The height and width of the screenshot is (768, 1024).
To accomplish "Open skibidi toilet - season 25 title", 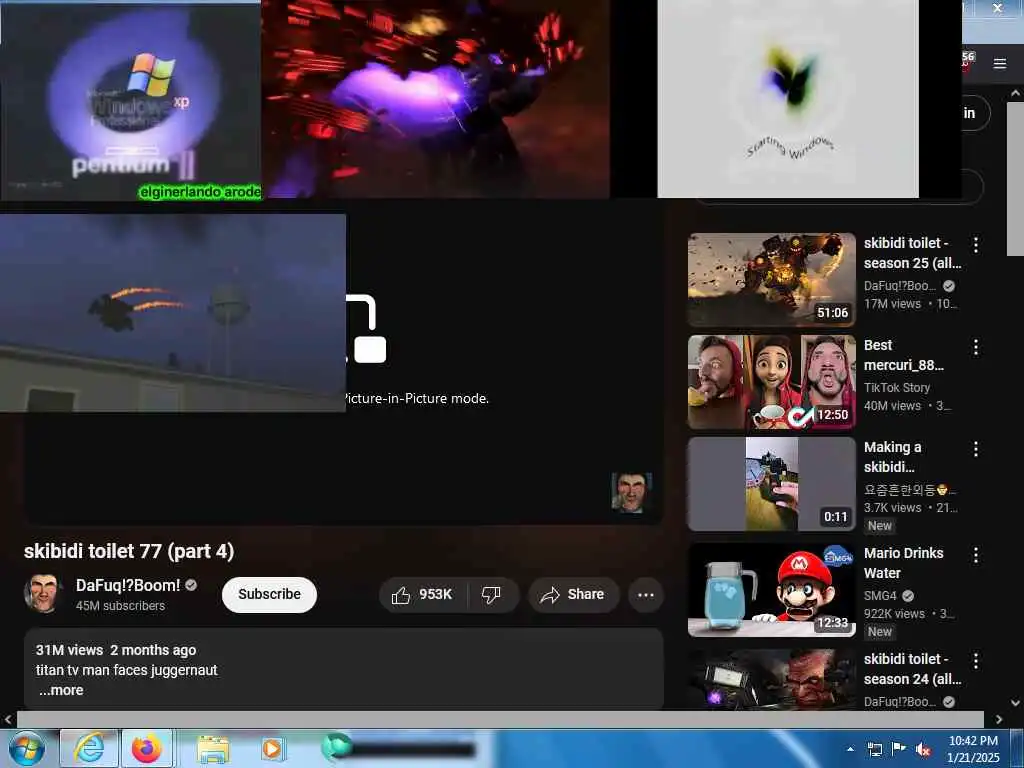I will [912, 253].
